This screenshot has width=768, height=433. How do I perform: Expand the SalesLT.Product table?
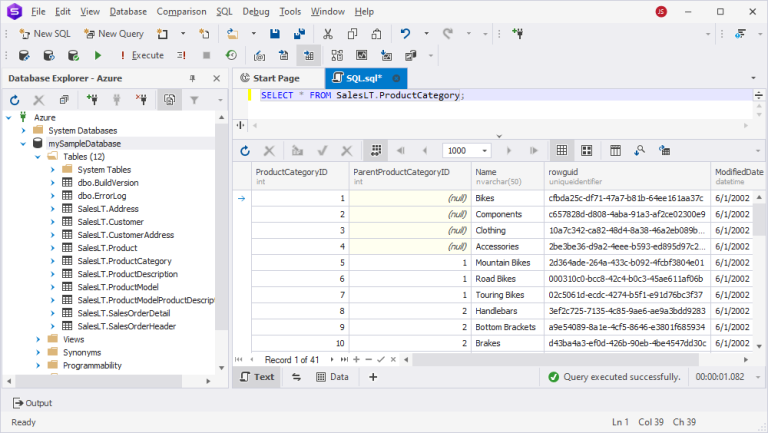53,248
